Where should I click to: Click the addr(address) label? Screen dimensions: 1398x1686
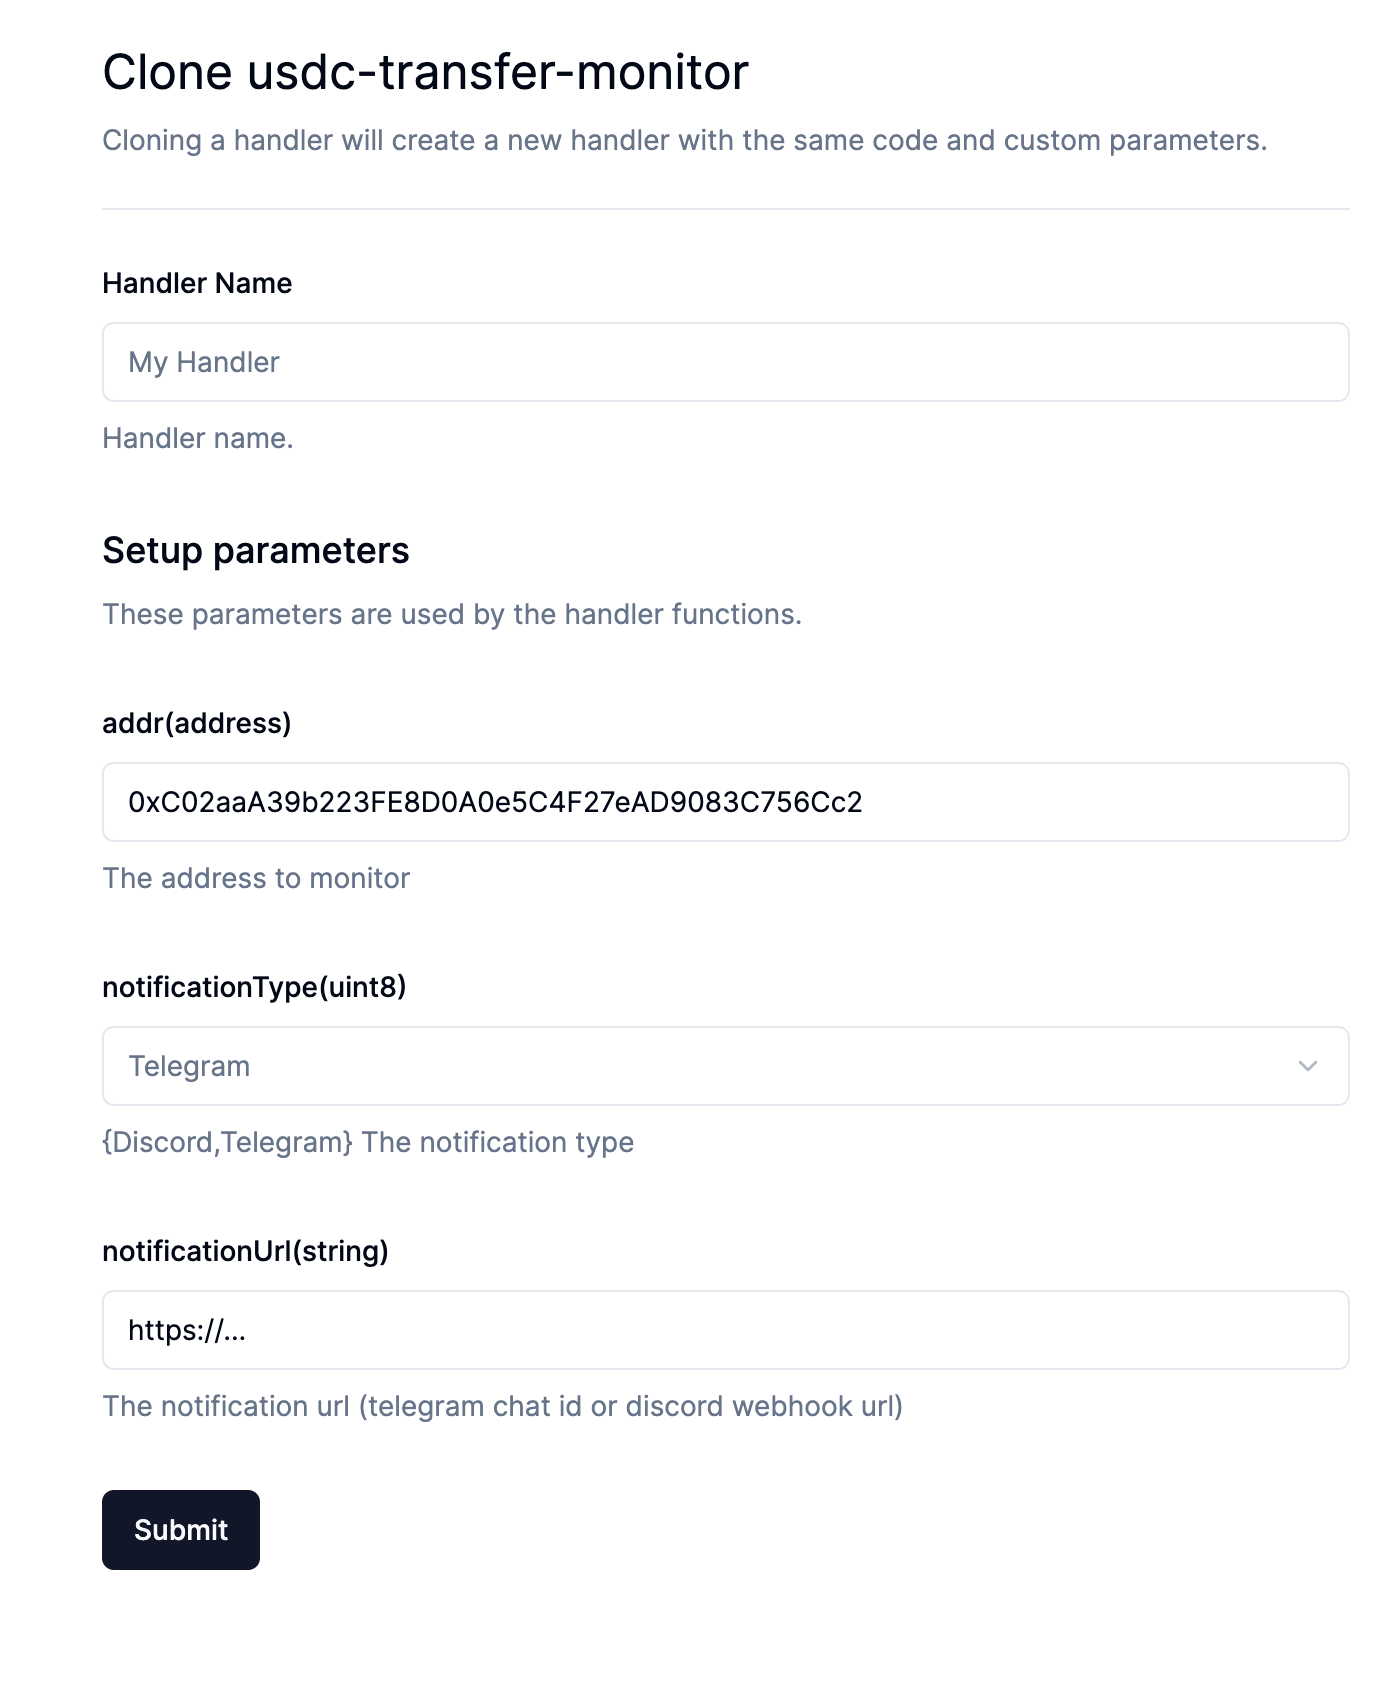click(x=197, y=723)
